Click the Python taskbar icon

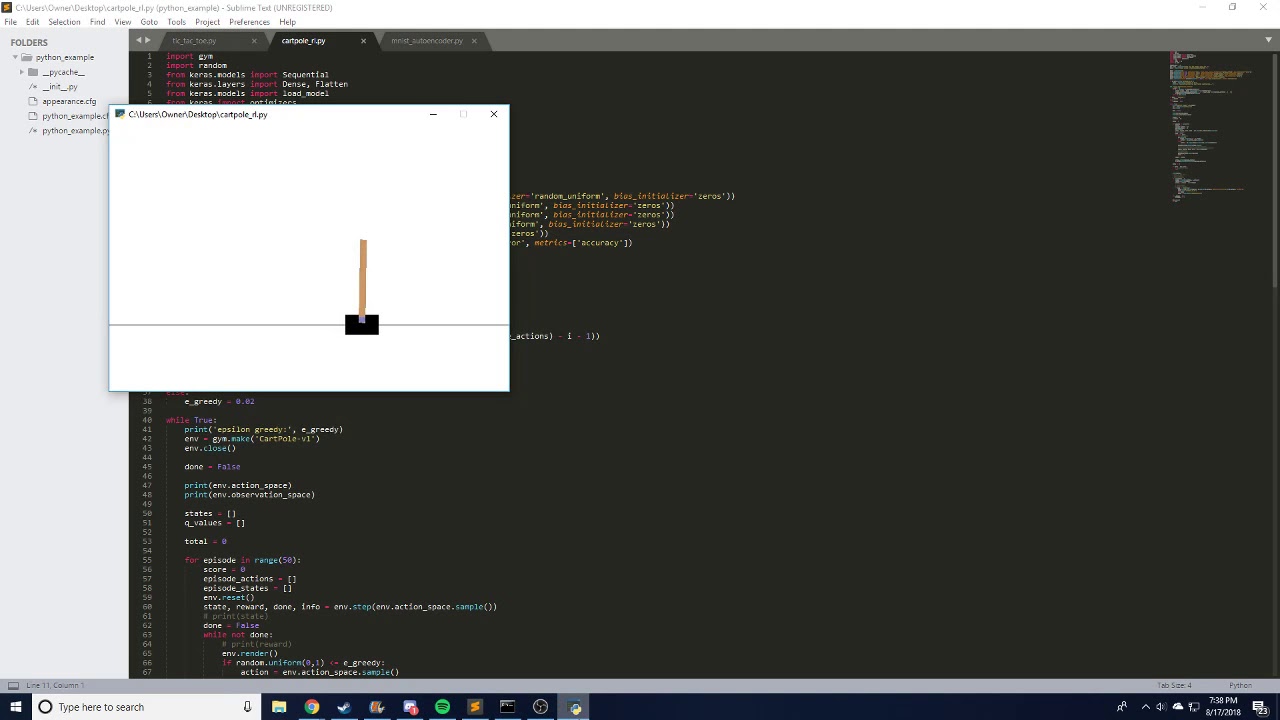(575, 707)
